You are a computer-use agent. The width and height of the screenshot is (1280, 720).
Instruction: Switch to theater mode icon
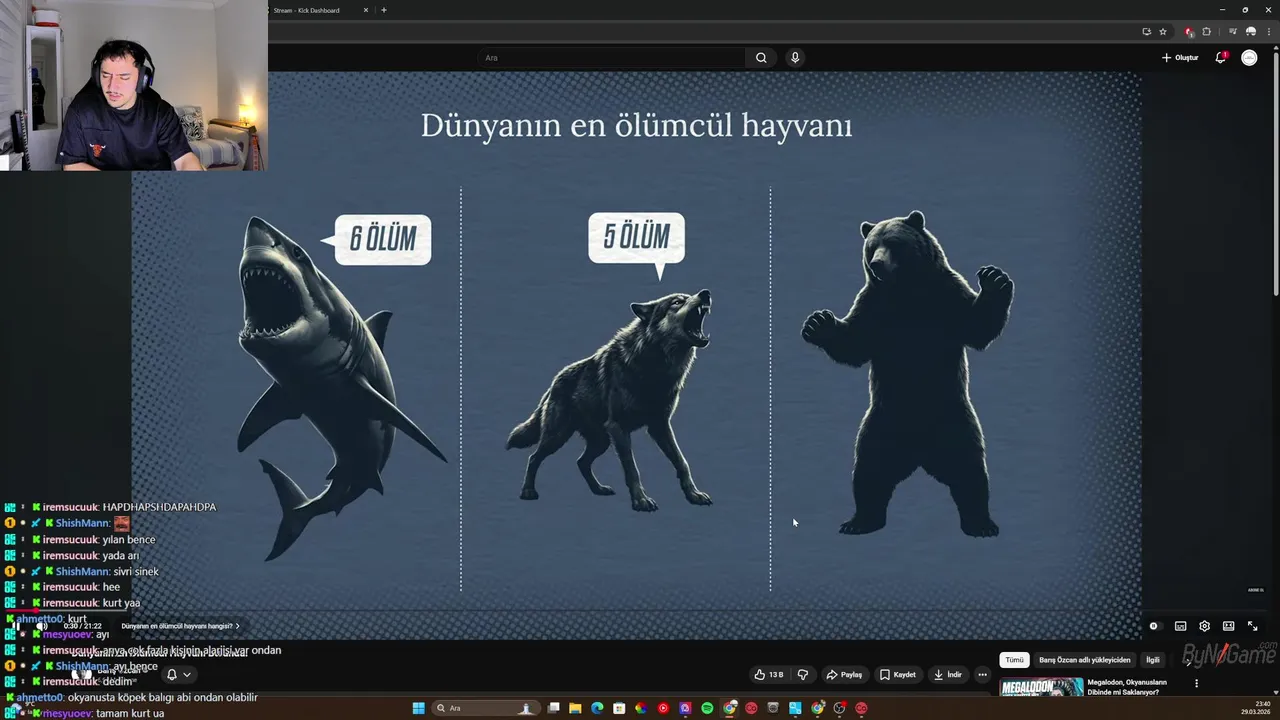coord(1228,626)
